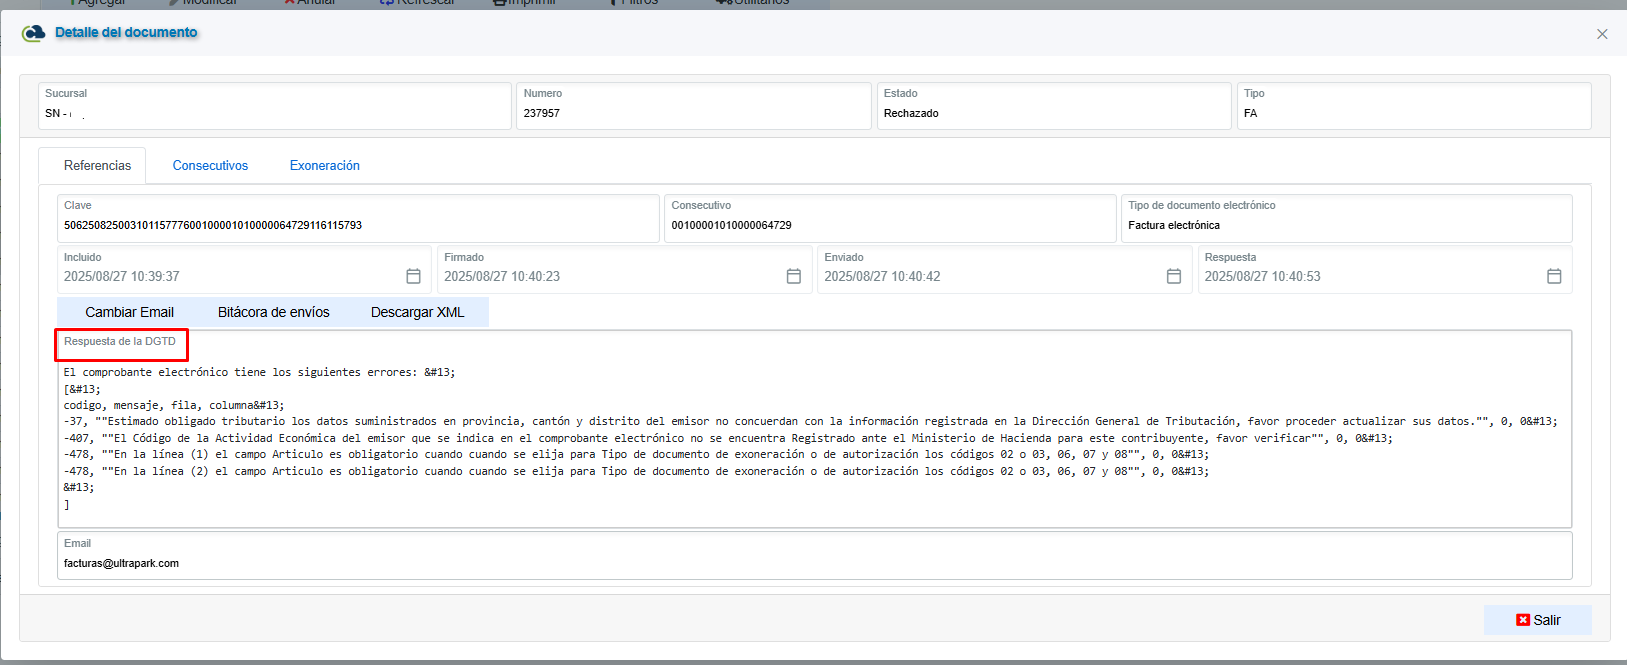
Task: Click the Cambiar Email button
Action: click(129, 312)
